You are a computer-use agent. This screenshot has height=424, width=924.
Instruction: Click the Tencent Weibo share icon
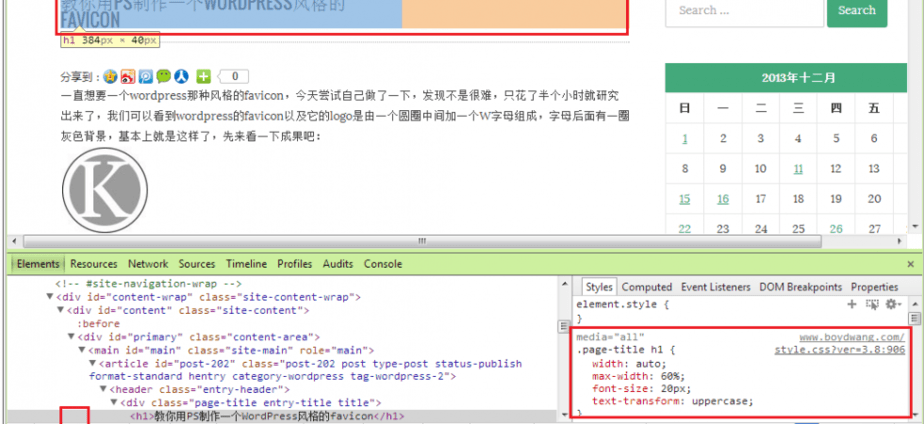[x=146, y=76]
